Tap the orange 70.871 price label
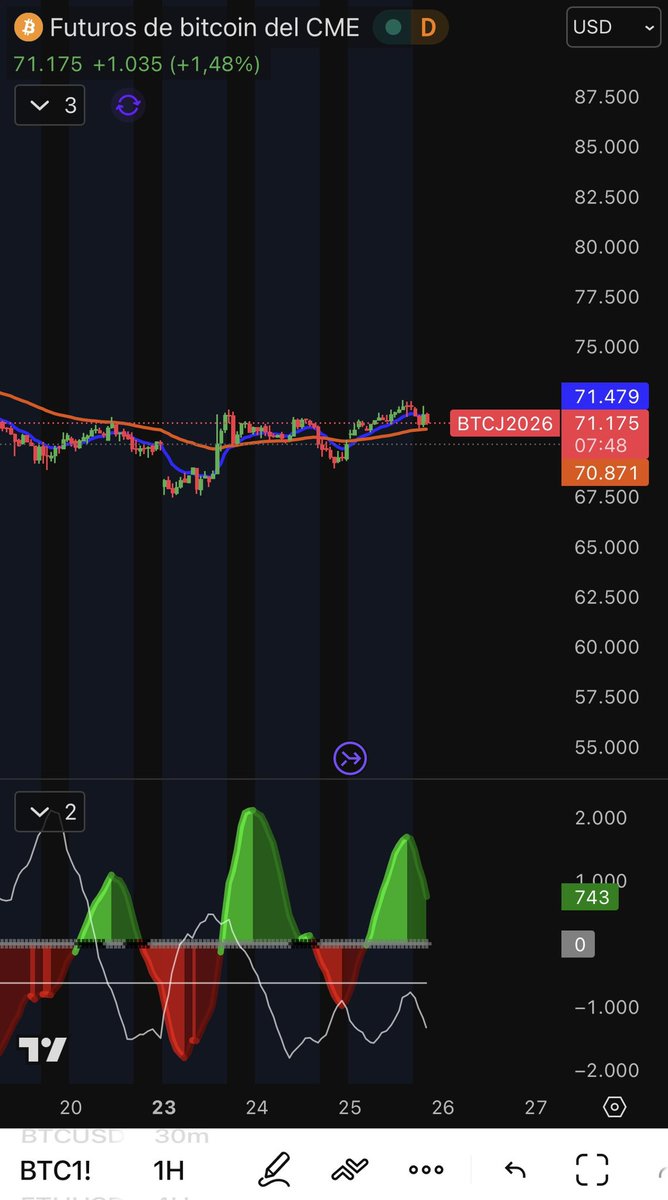 point(605,472)
